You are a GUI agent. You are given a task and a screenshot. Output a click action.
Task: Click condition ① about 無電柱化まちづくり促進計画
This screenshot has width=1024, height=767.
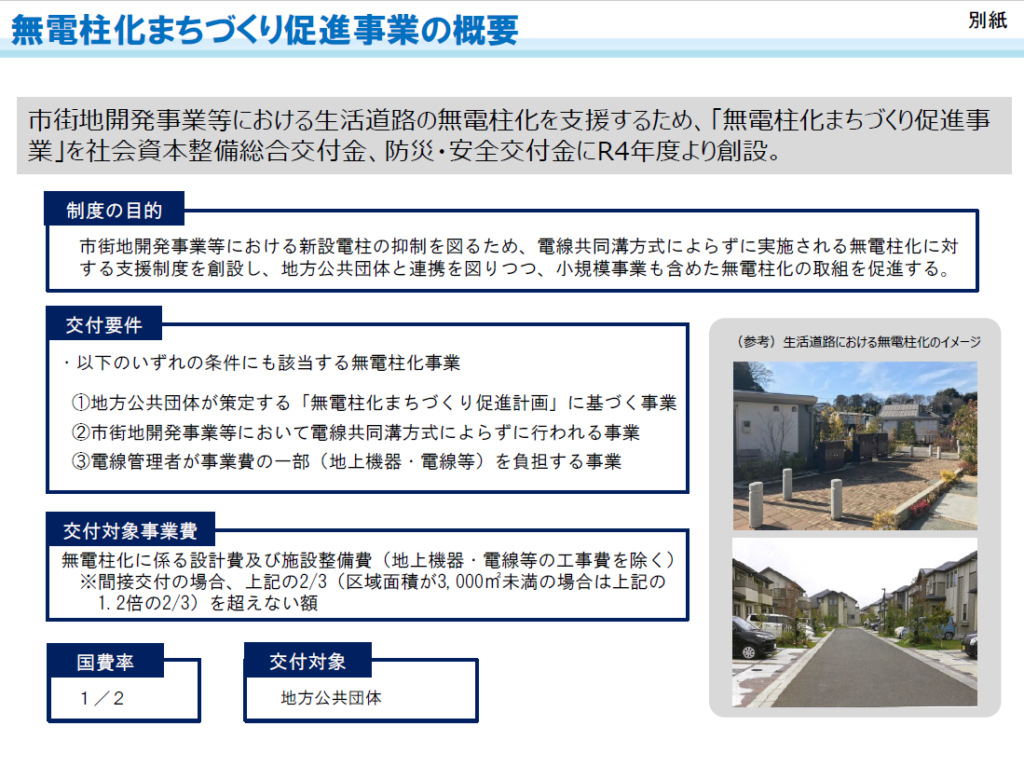point(374,402)
